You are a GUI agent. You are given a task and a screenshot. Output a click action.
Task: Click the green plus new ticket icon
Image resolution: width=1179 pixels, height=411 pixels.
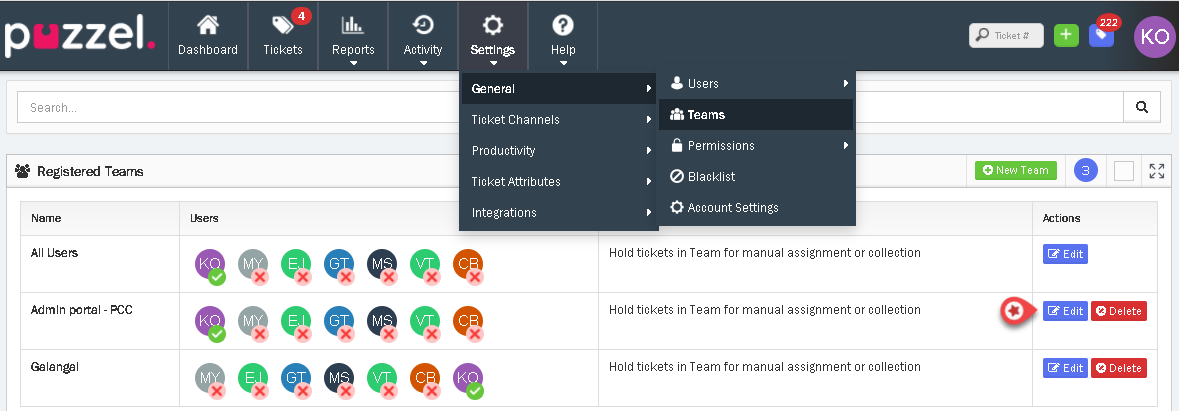(1067, 35)
